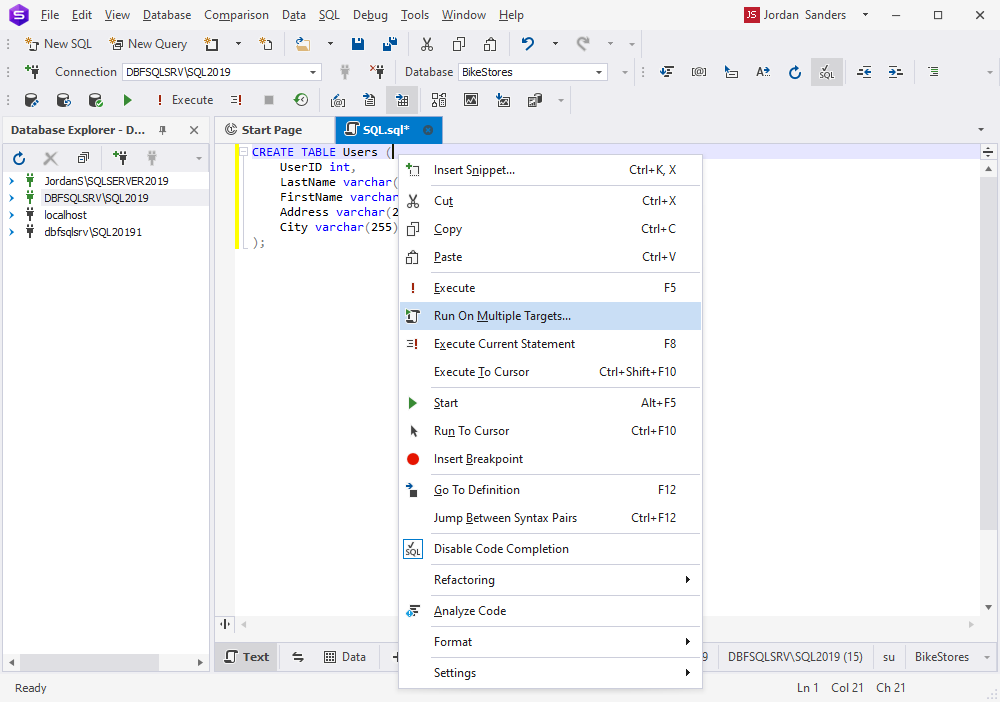
Task: Choose Analyze Code from context menu
Action: click(550, 611)
